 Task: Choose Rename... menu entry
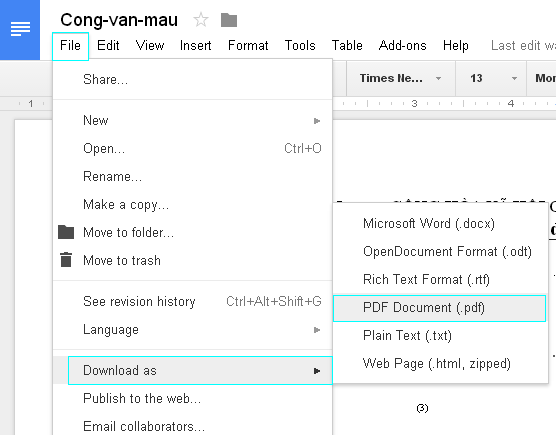click(193, 176)
